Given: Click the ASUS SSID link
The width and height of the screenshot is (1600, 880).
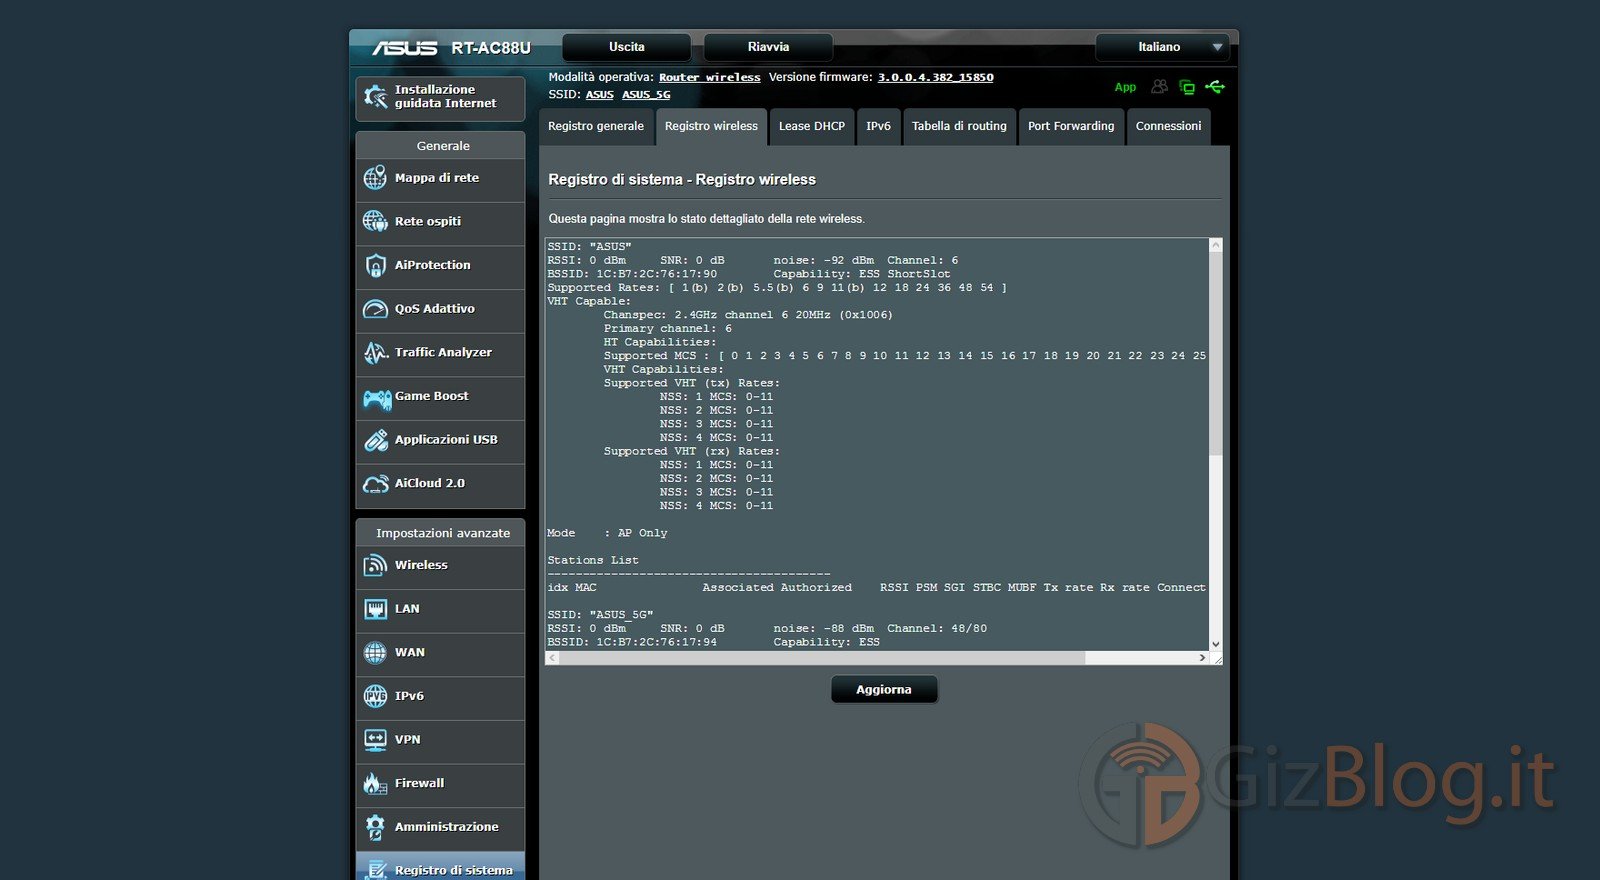Looking at the screenshot, I should 600,95.
